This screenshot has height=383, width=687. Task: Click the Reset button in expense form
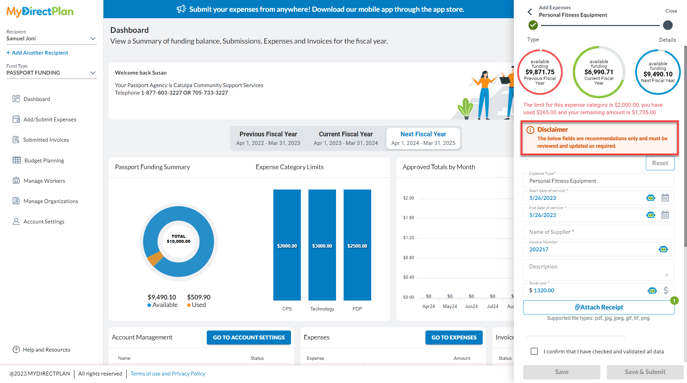tap(660, 163)
